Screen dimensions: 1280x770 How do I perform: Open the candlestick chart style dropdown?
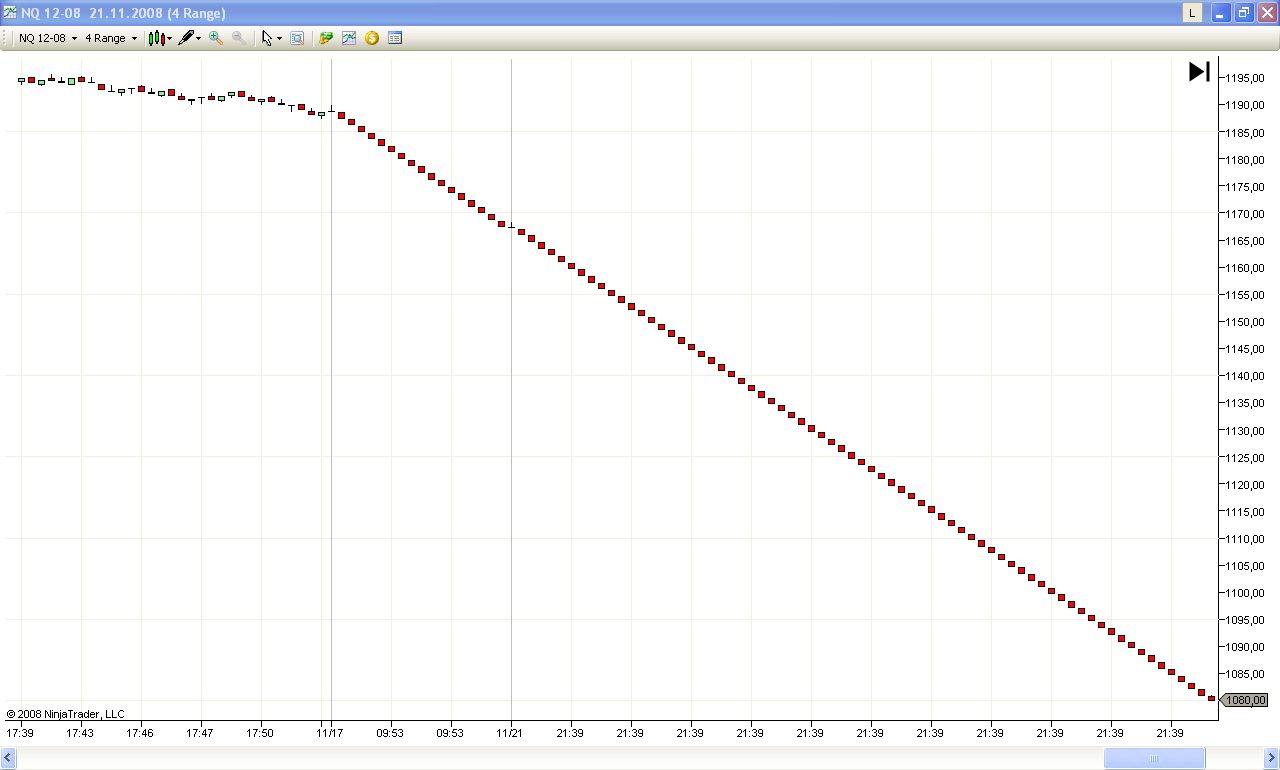(160, 38)
